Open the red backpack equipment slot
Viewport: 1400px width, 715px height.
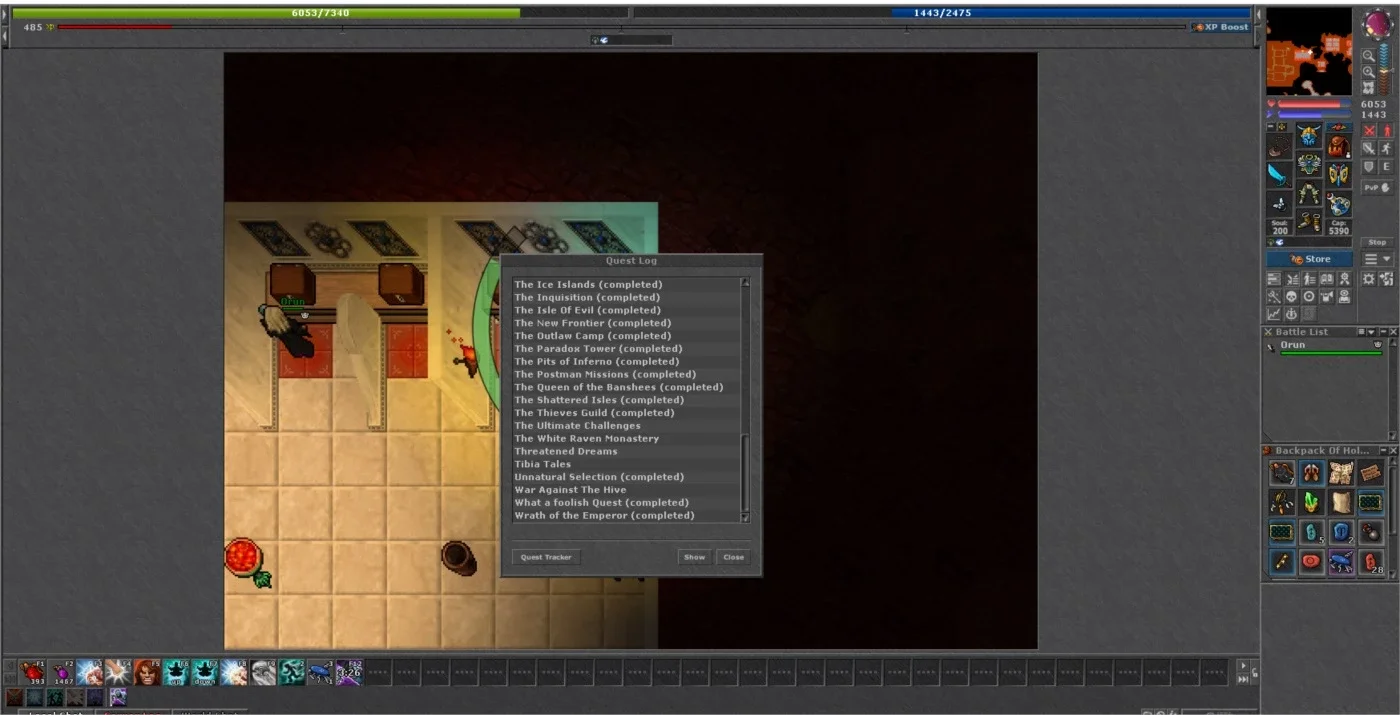1338,145
